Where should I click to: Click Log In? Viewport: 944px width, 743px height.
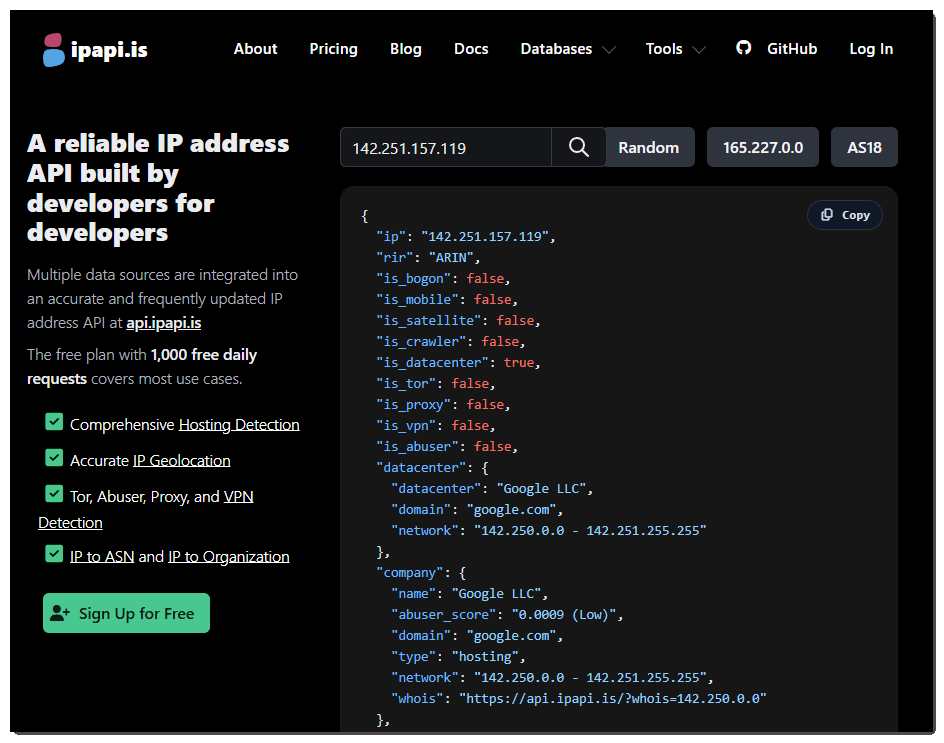pyautogui.click(x=871, y=49)
